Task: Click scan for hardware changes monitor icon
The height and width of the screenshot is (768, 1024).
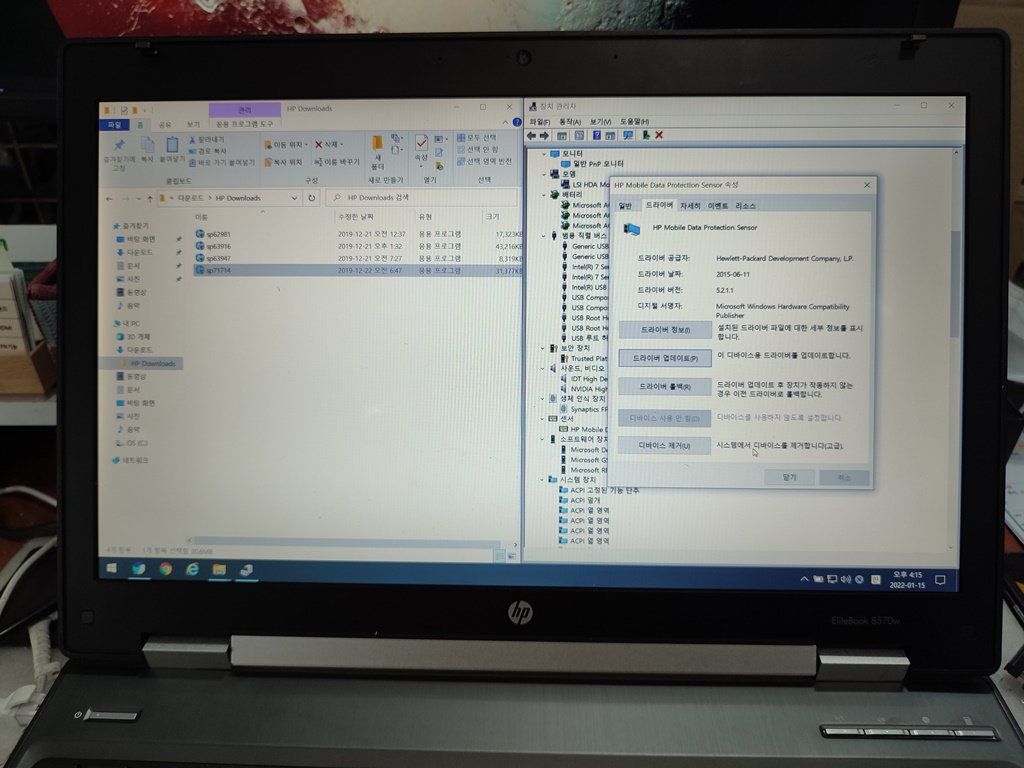Action: (x=628, y=135)
